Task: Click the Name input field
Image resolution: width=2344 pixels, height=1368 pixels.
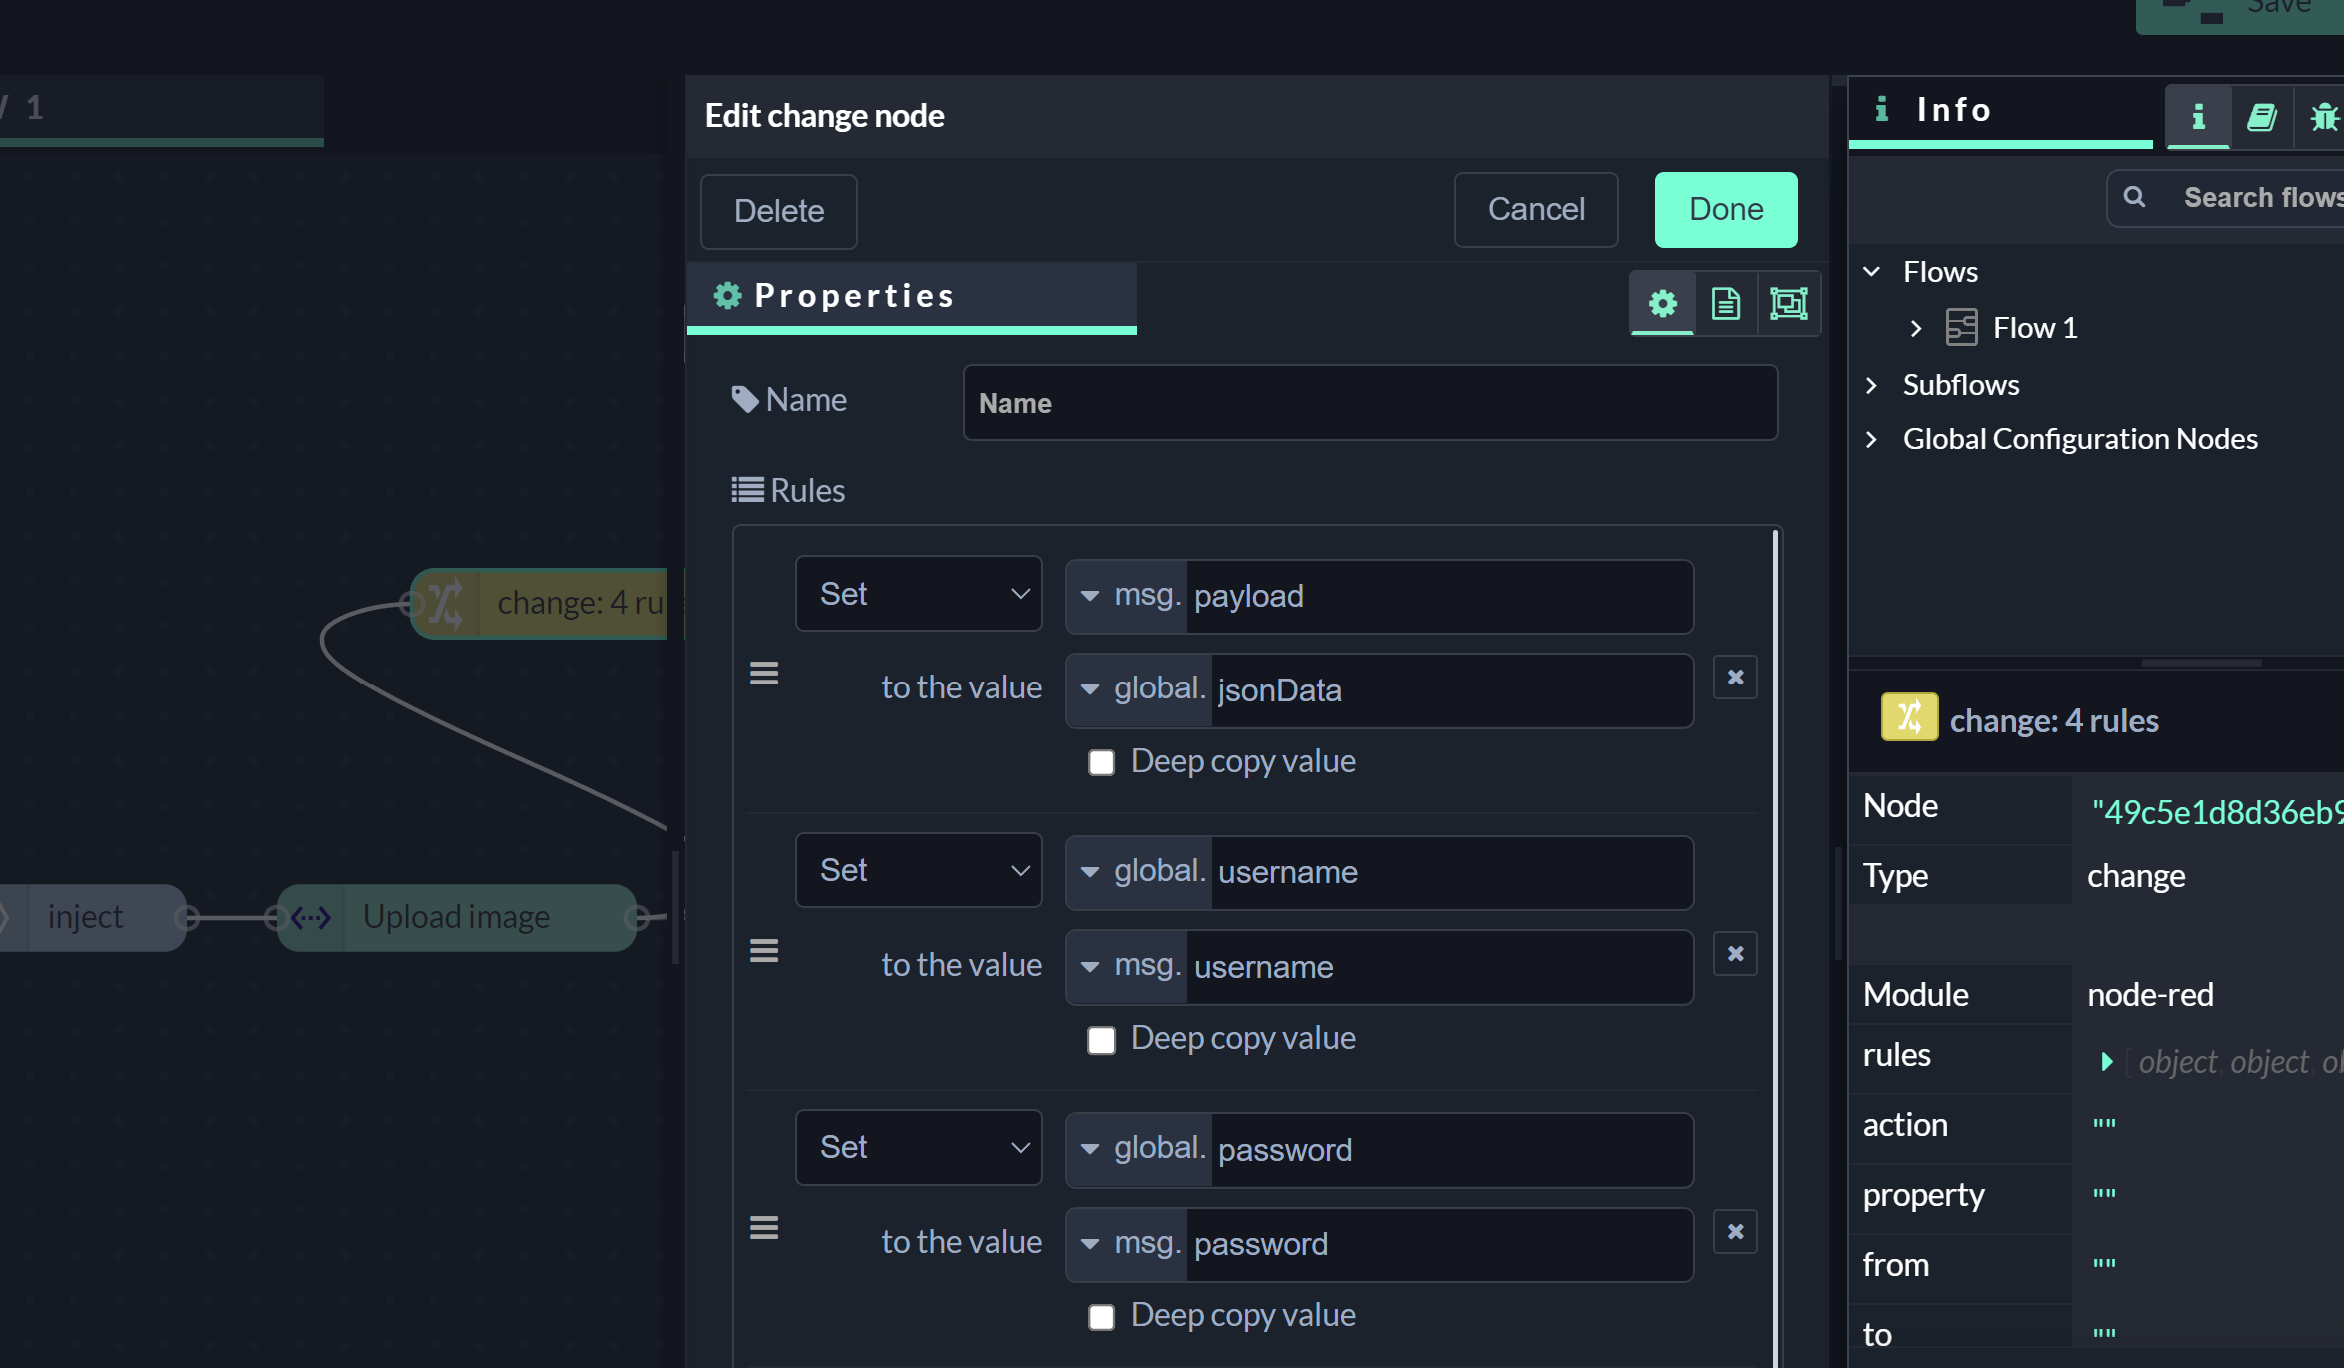Action: [x=1369, y=403]
